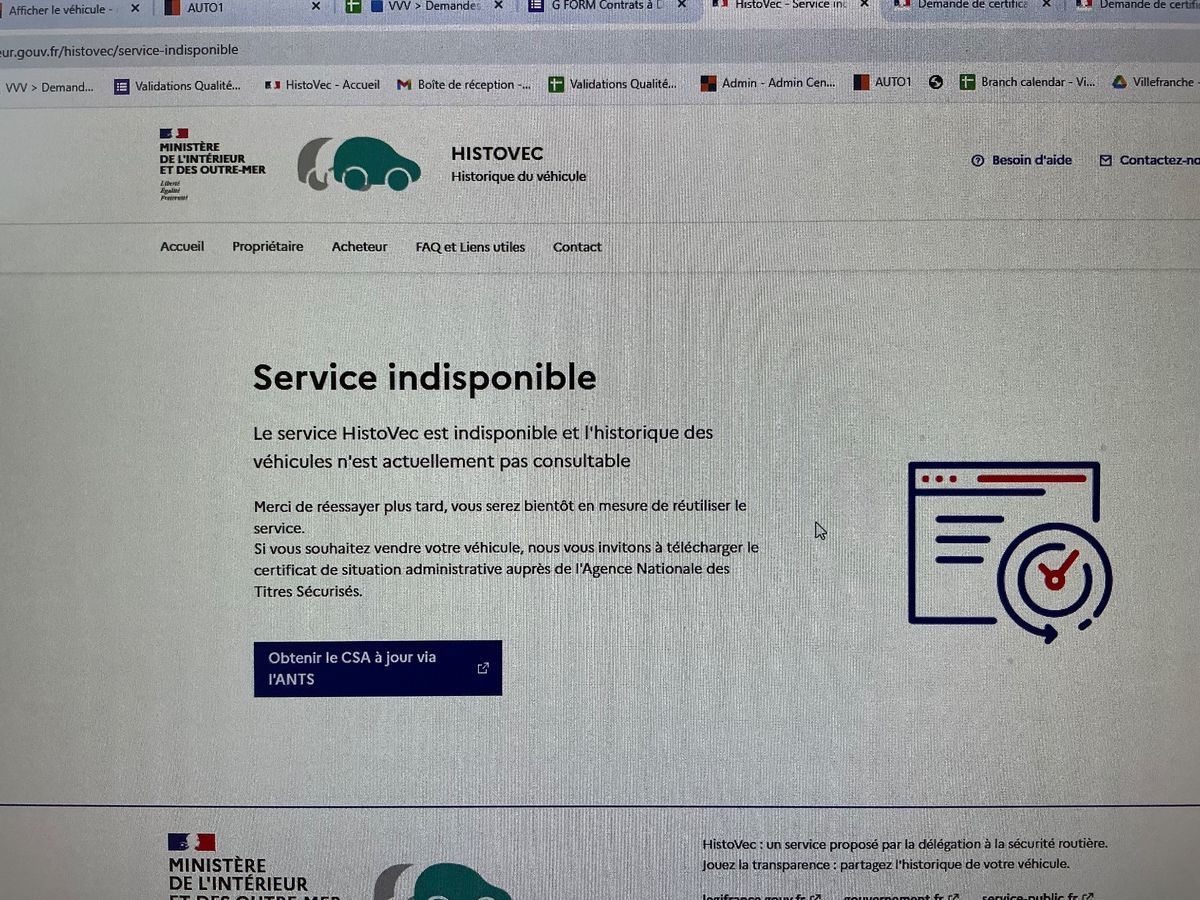The image size is (1200, 900).
Task: Open the AUTO1 bookmark in bookmarks bar
Action: [x=883, y=82]
